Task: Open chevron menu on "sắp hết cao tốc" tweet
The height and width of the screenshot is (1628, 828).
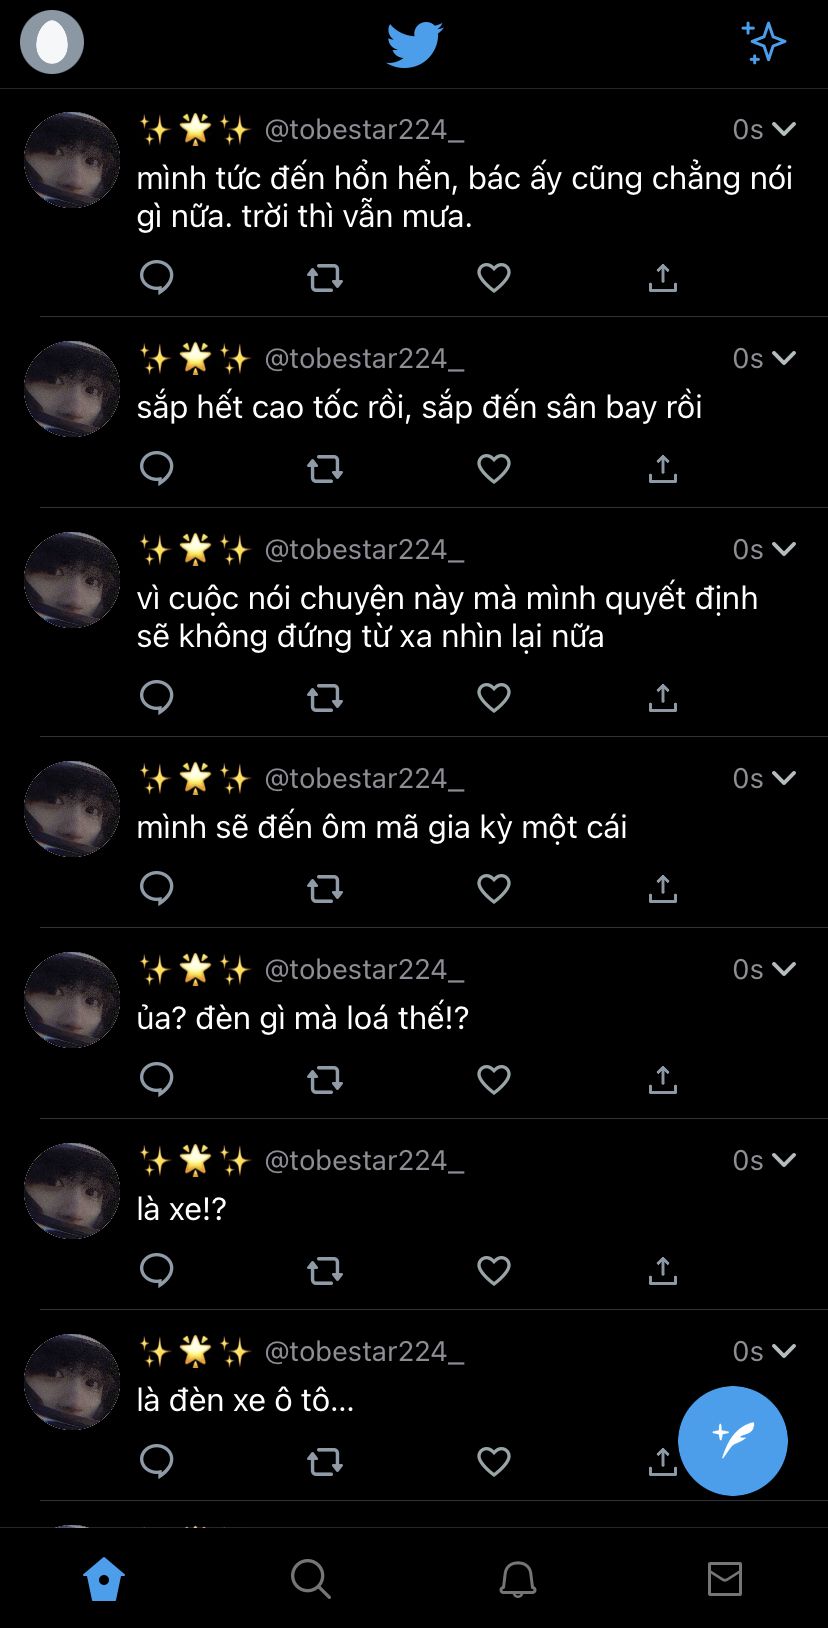Action: [784, 358]
